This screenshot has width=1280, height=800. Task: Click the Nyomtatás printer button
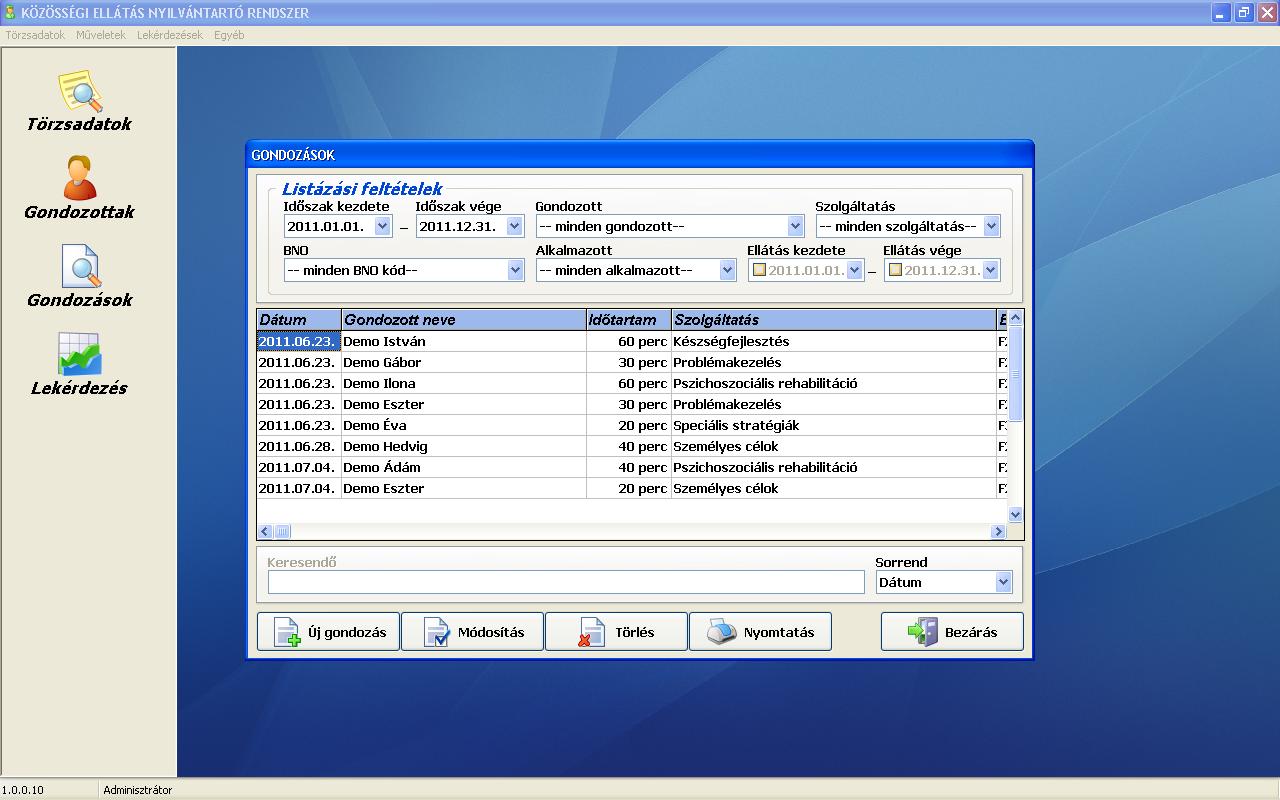760,632
